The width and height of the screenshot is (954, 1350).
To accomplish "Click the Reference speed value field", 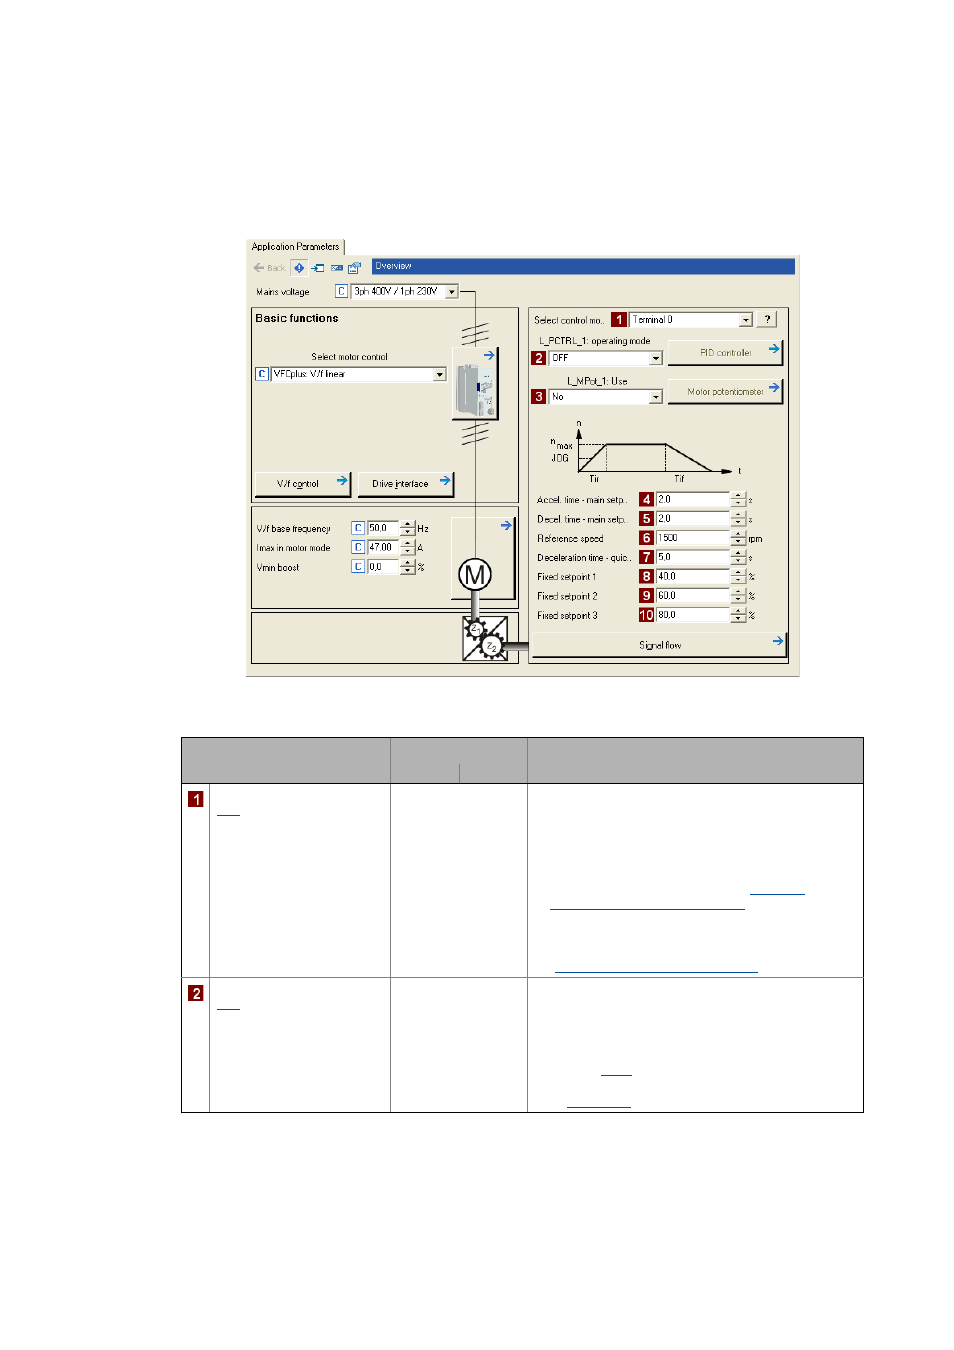I will tap(693, 538).
